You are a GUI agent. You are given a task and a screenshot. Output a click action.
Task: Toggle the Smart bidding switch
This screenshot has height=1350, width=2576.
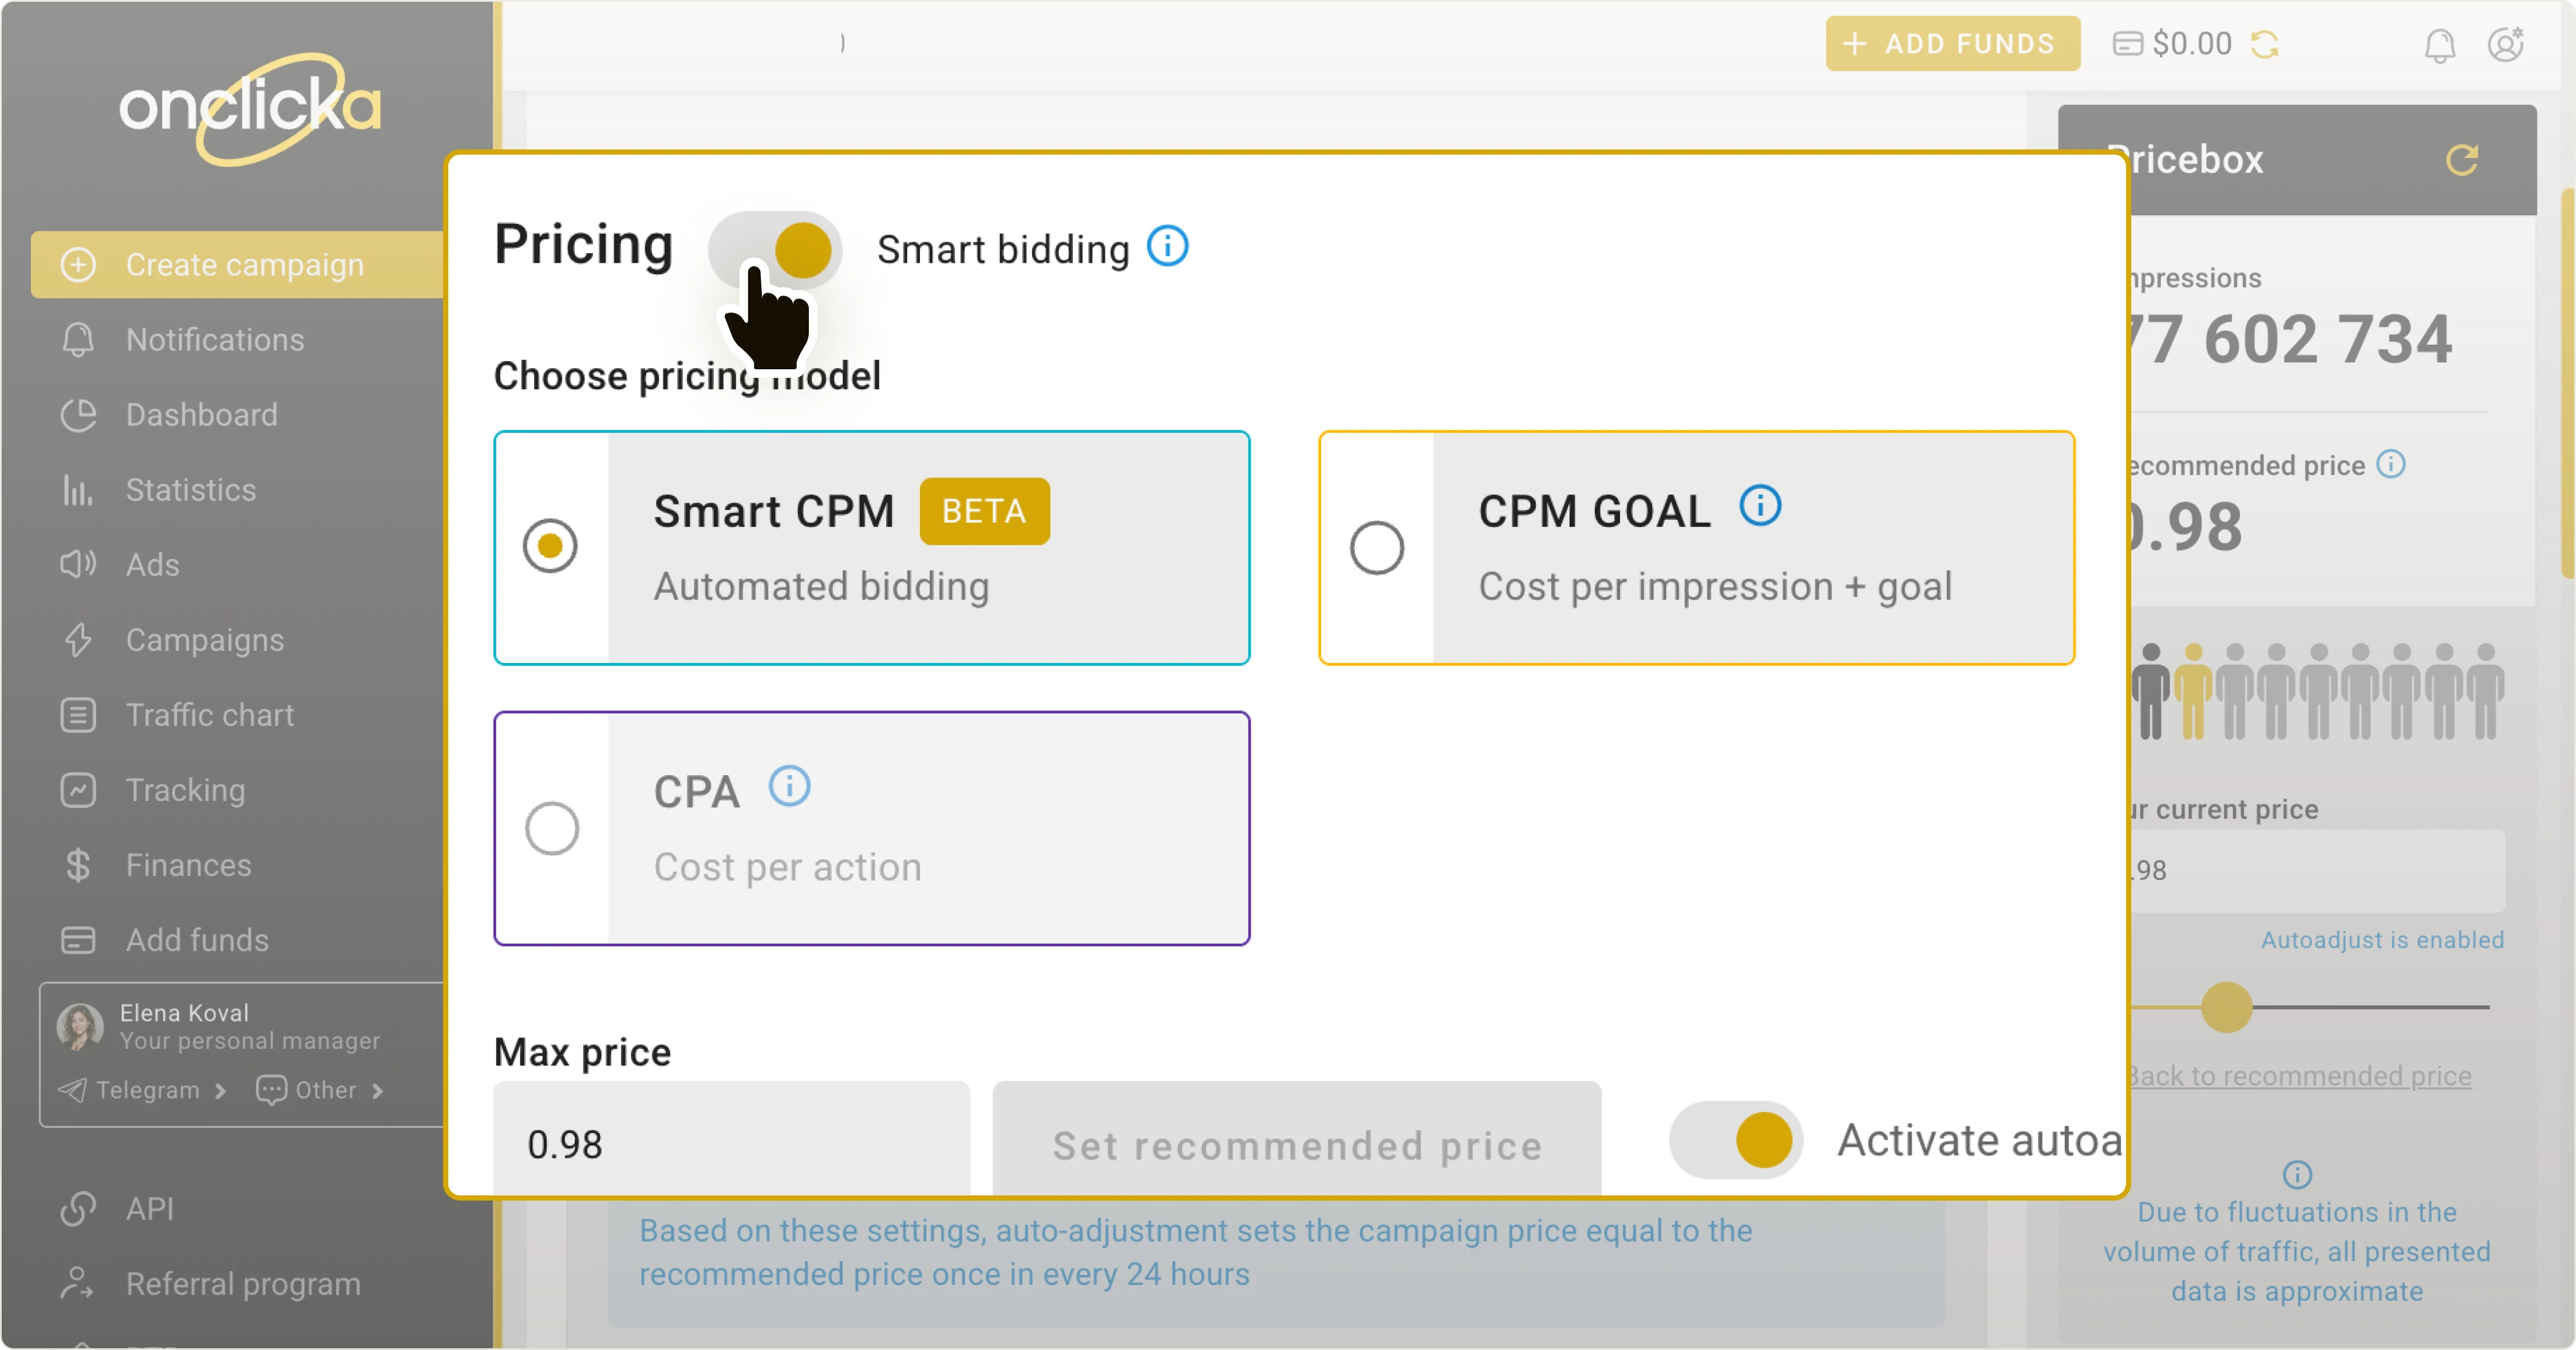click(776, 249)
